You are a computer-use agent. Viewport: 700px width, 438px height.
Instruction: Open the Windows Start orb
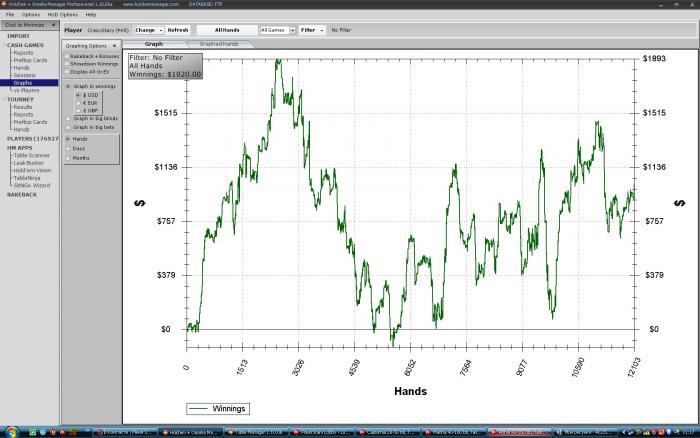[12, 432]
